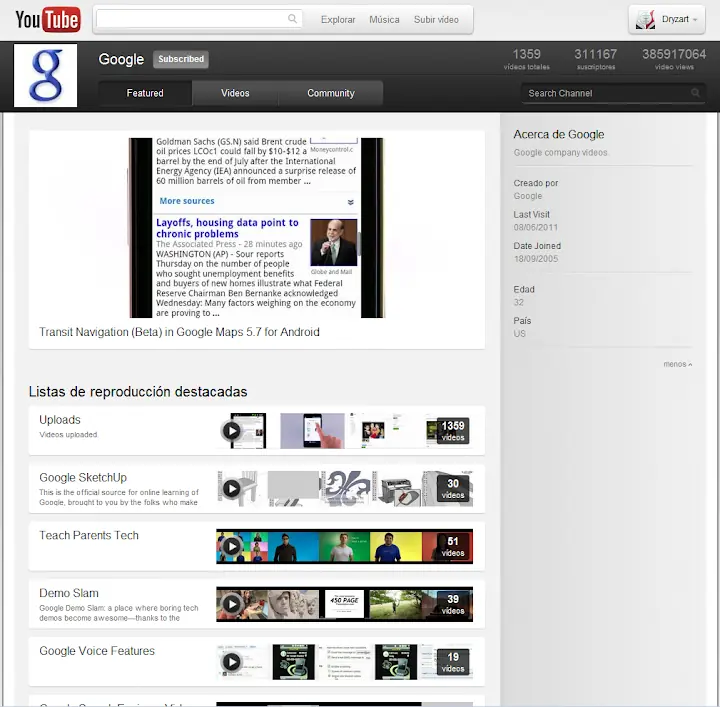Open the Community tab
This screenshot has width=720, height=707.
[331, 93]
